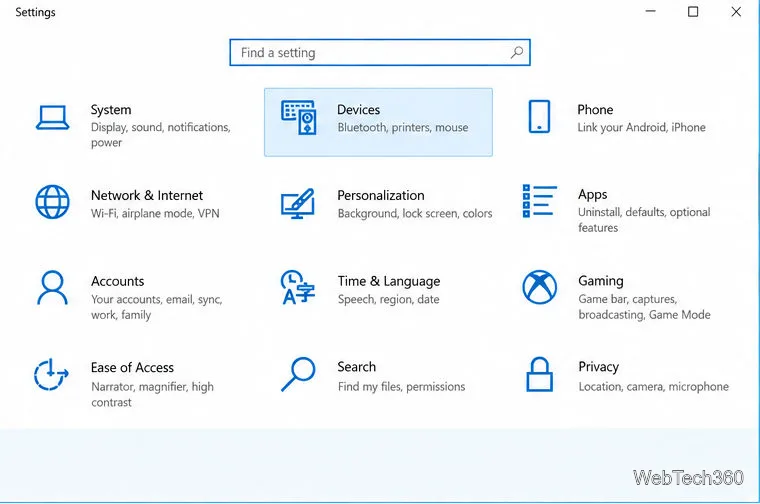Click the Devices keyboard and speaker icon
760x504 pixels.
(x=299, y=117)
